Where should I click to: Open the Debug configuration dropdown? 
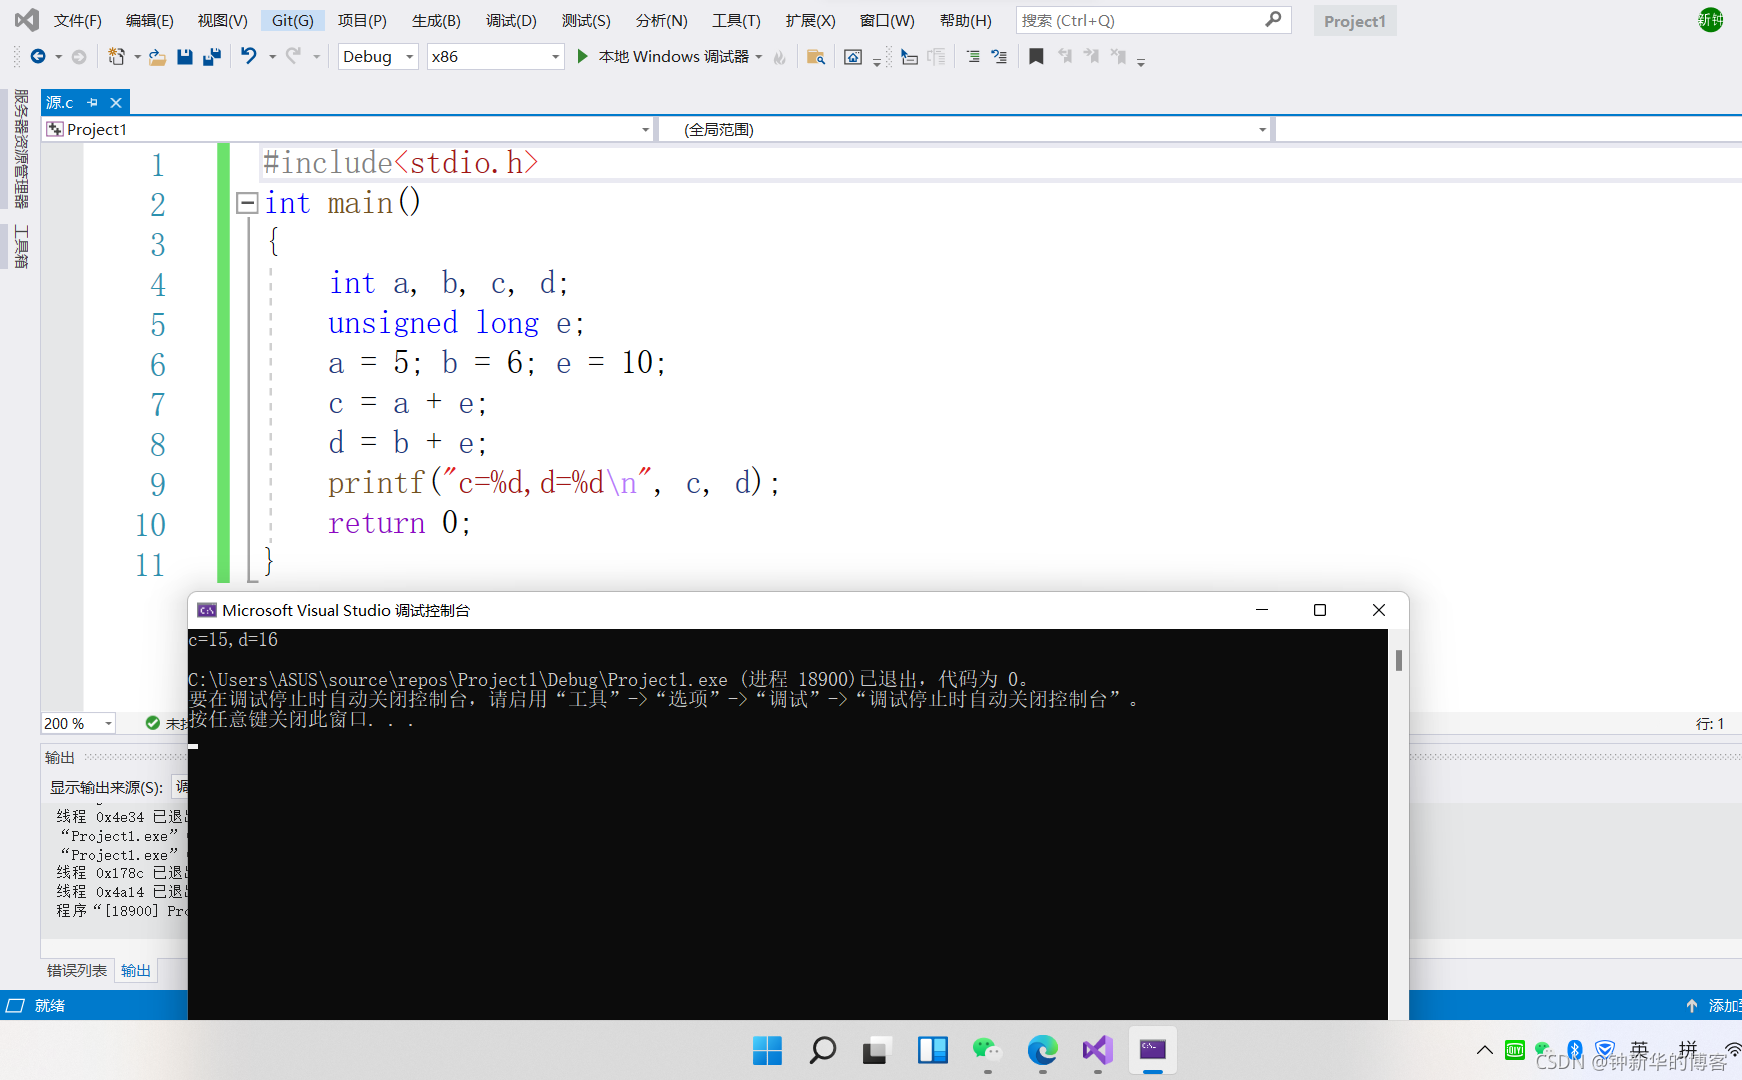pyautogui.click(x=378, y=56)
